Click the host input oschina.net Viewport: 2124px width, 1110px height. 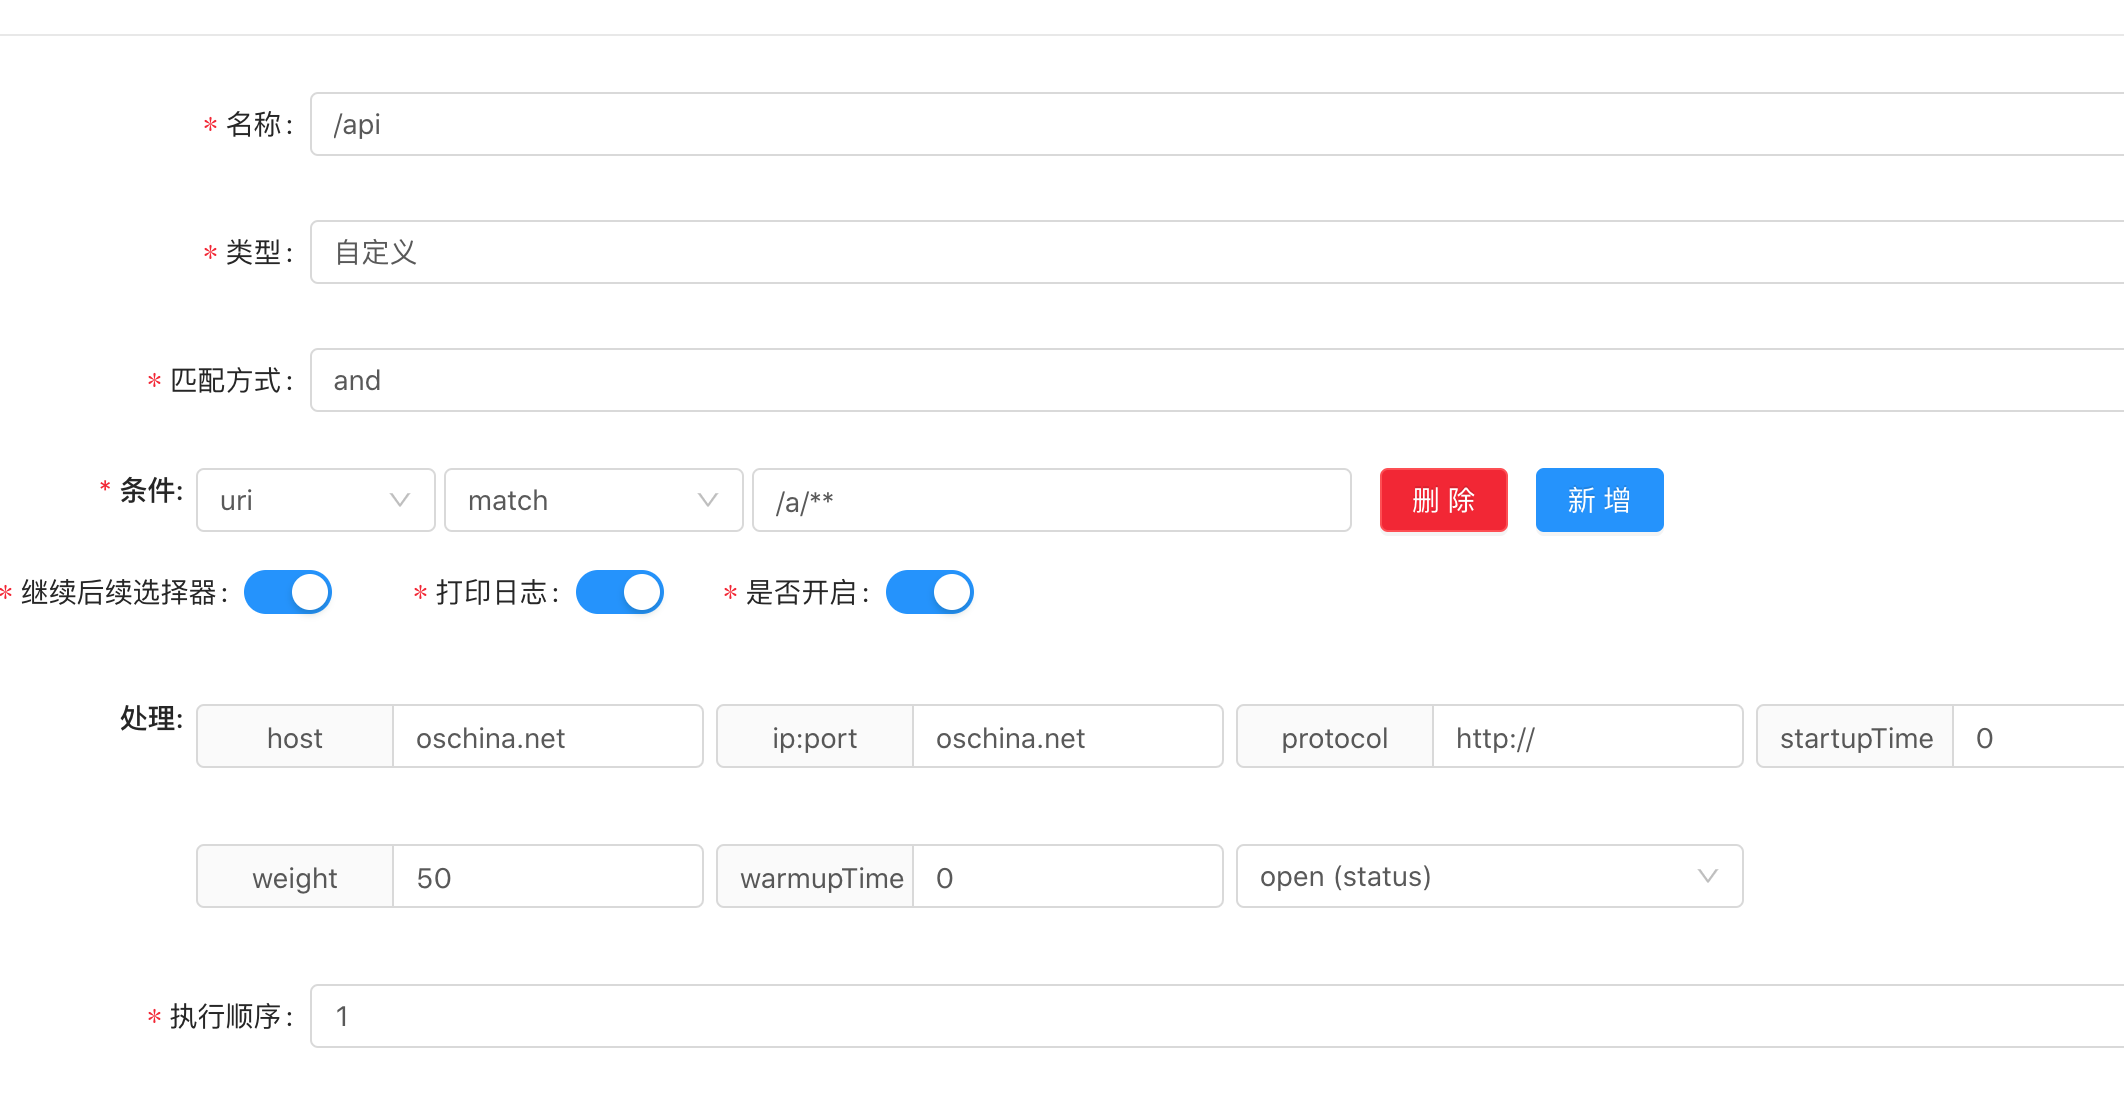pos(547,737)
